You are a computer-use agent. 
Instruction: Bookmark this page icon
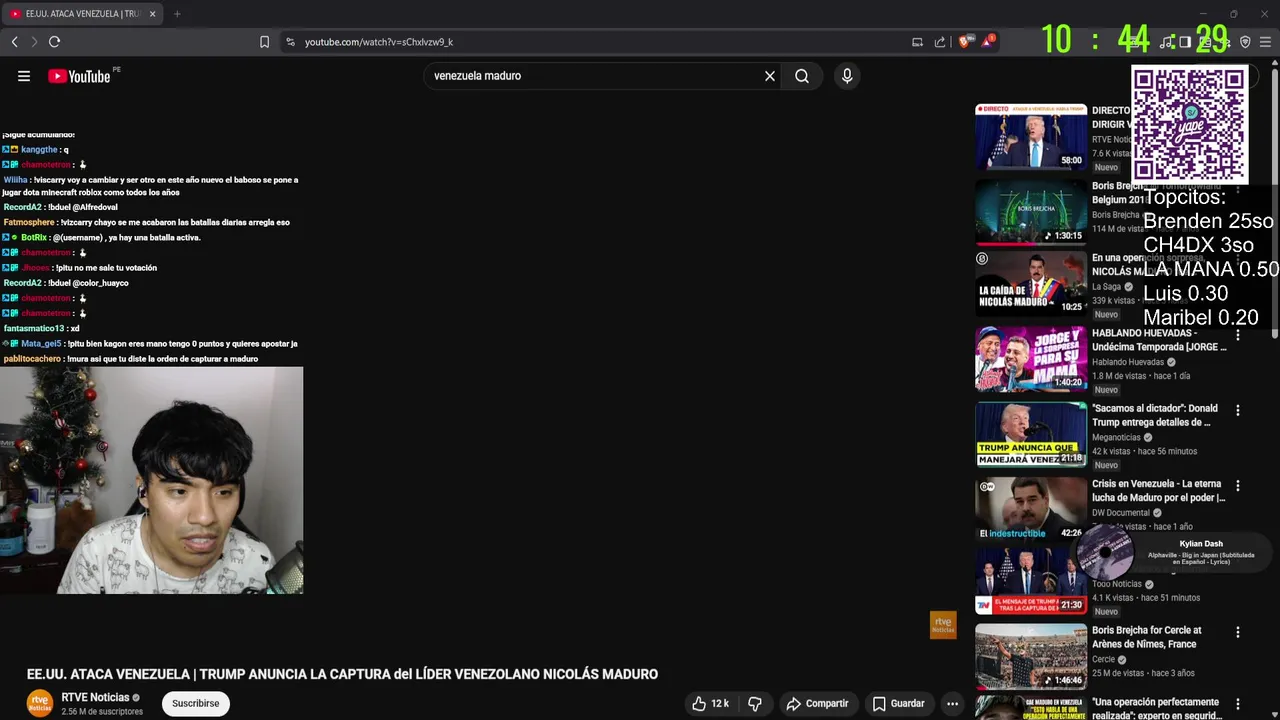[x=264, y=42]
